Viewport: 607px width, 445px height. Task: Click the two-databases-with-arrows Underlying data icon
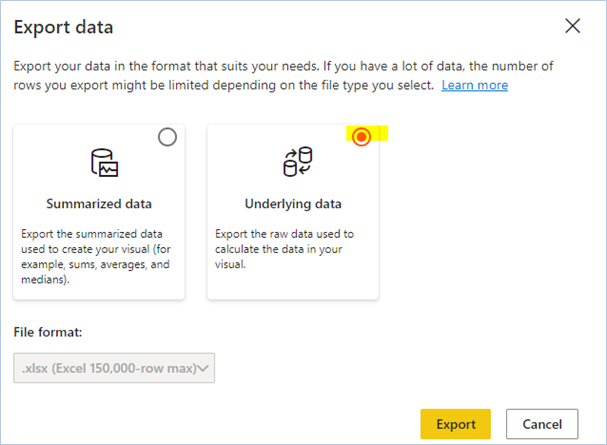[298, 162]
